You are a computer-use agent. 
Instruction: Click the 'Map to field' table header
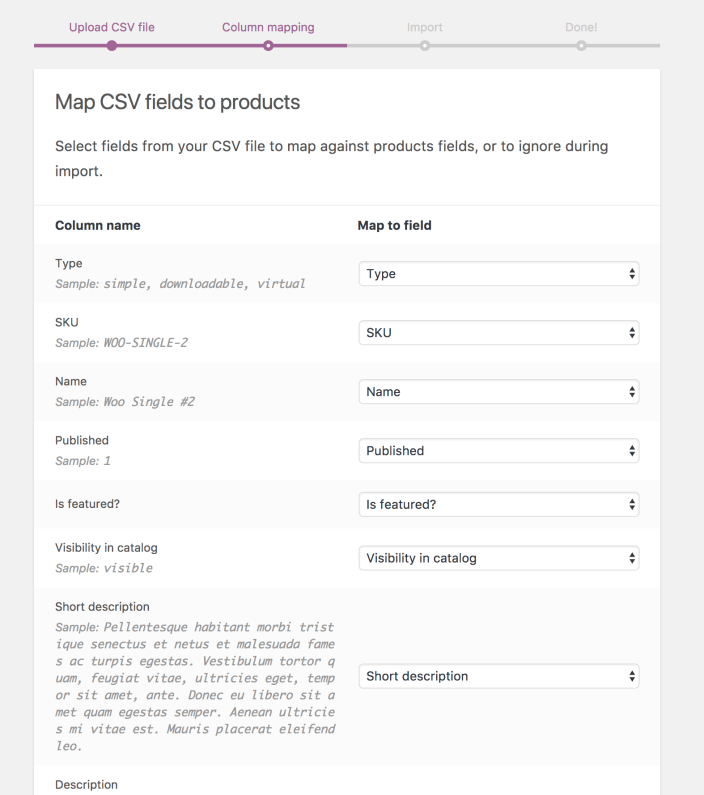coord(394,225)
